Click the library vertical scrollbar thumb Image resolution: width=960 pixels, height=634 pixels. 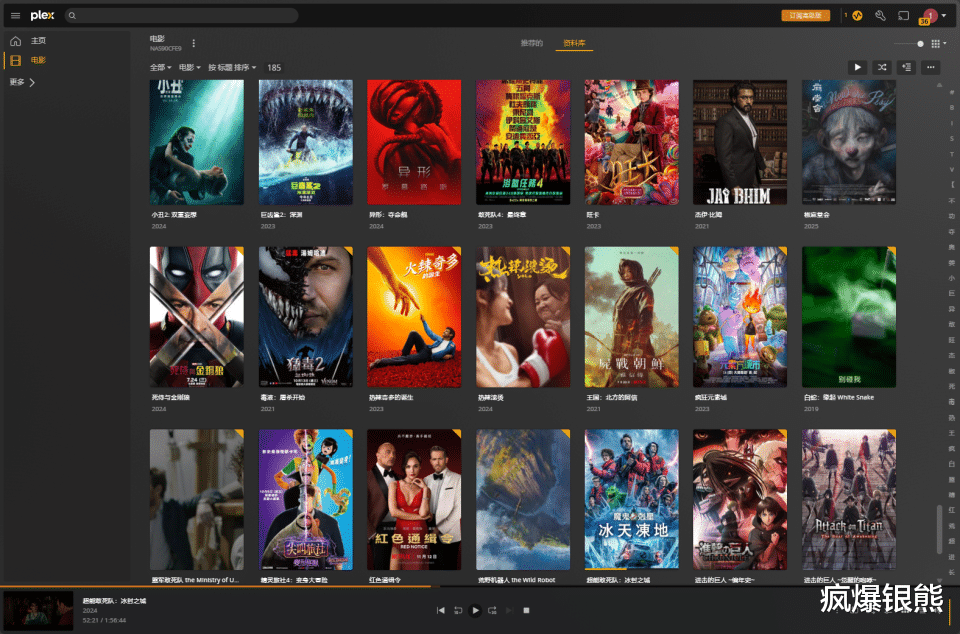(939, 529)
